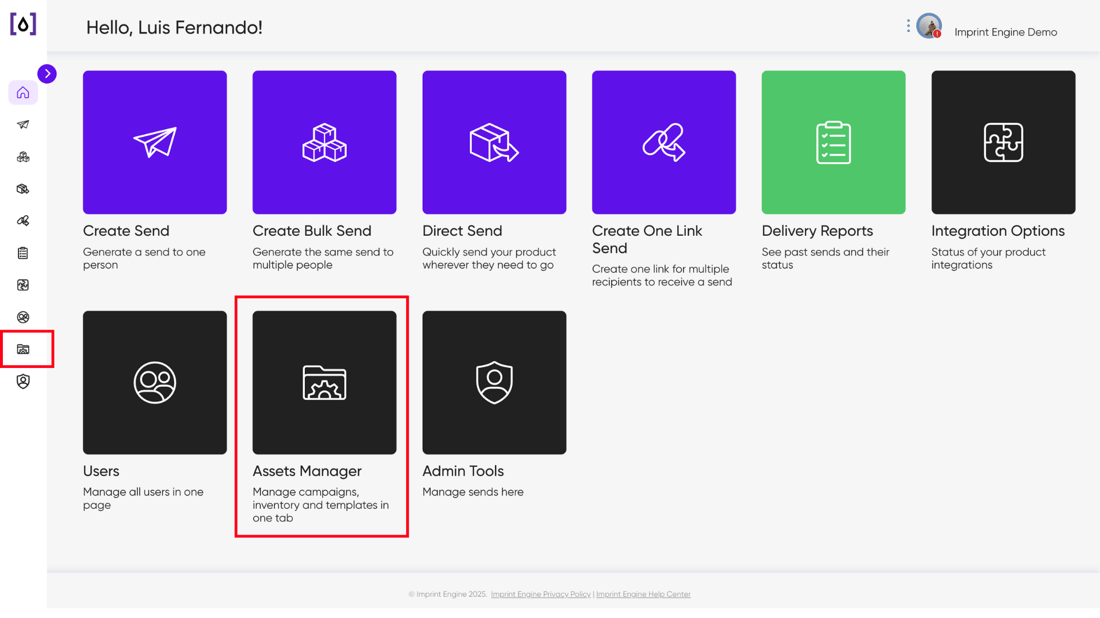
Task: Open the Assets Manager folder tile
Action: (x=324, y=382)
